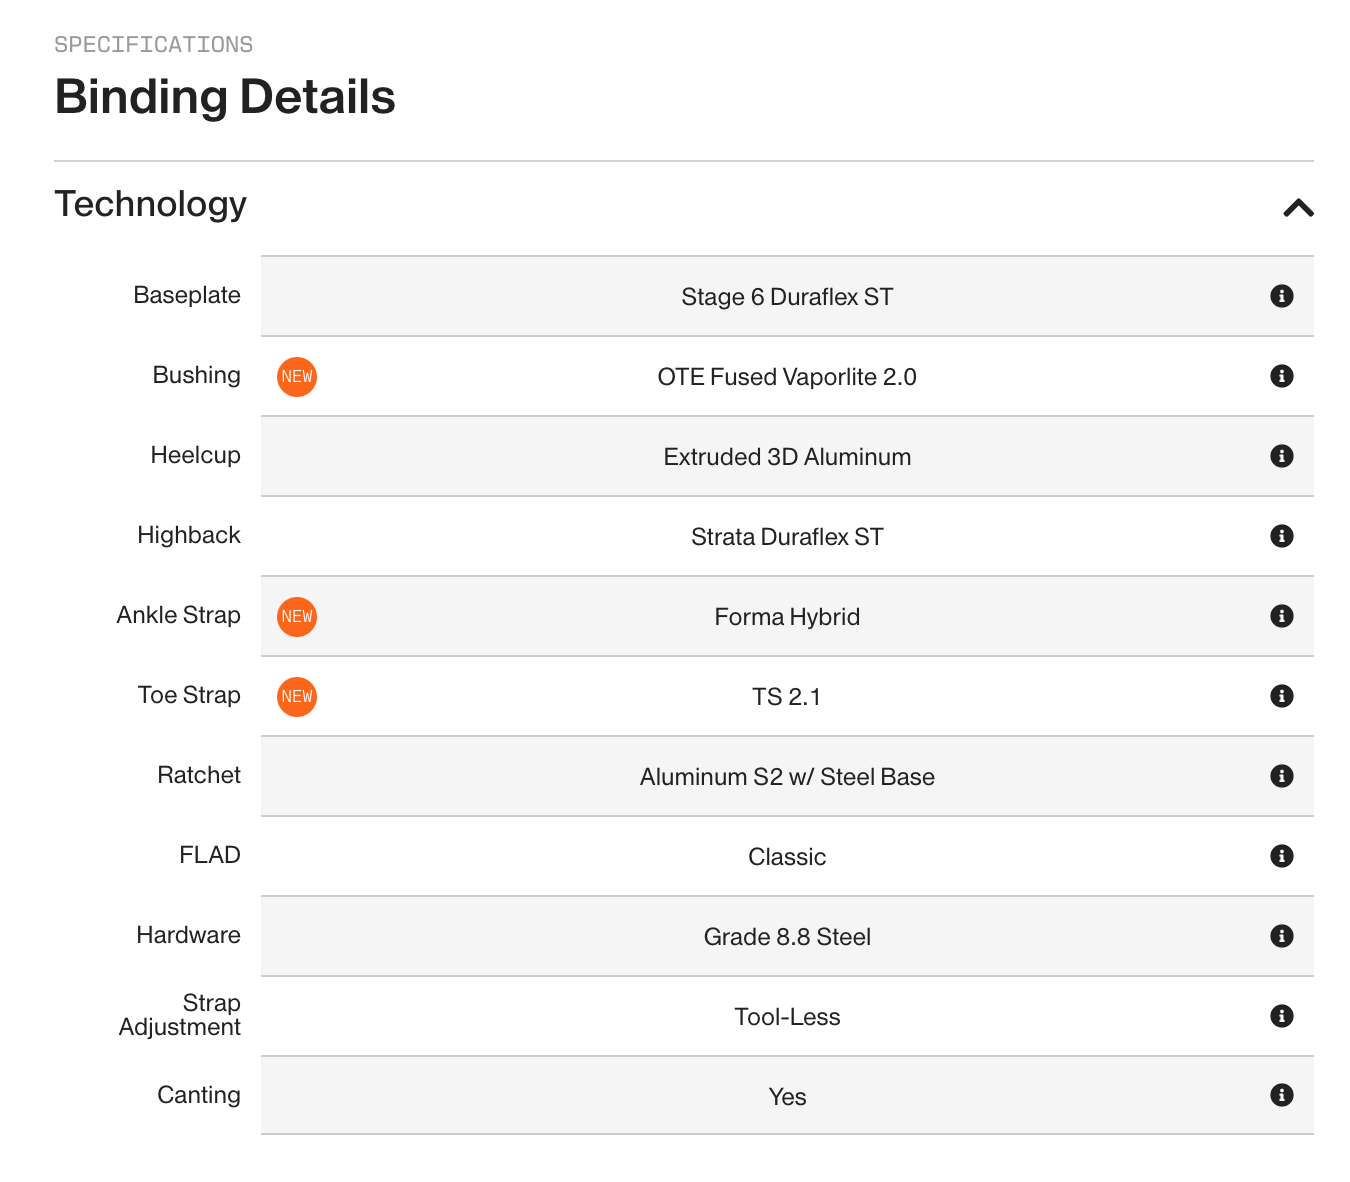Image resolution: width=1350 pixels, height=1182 pixels.
Task: Open Strap Adjustment info icon
Action: coord(1281,1016)
